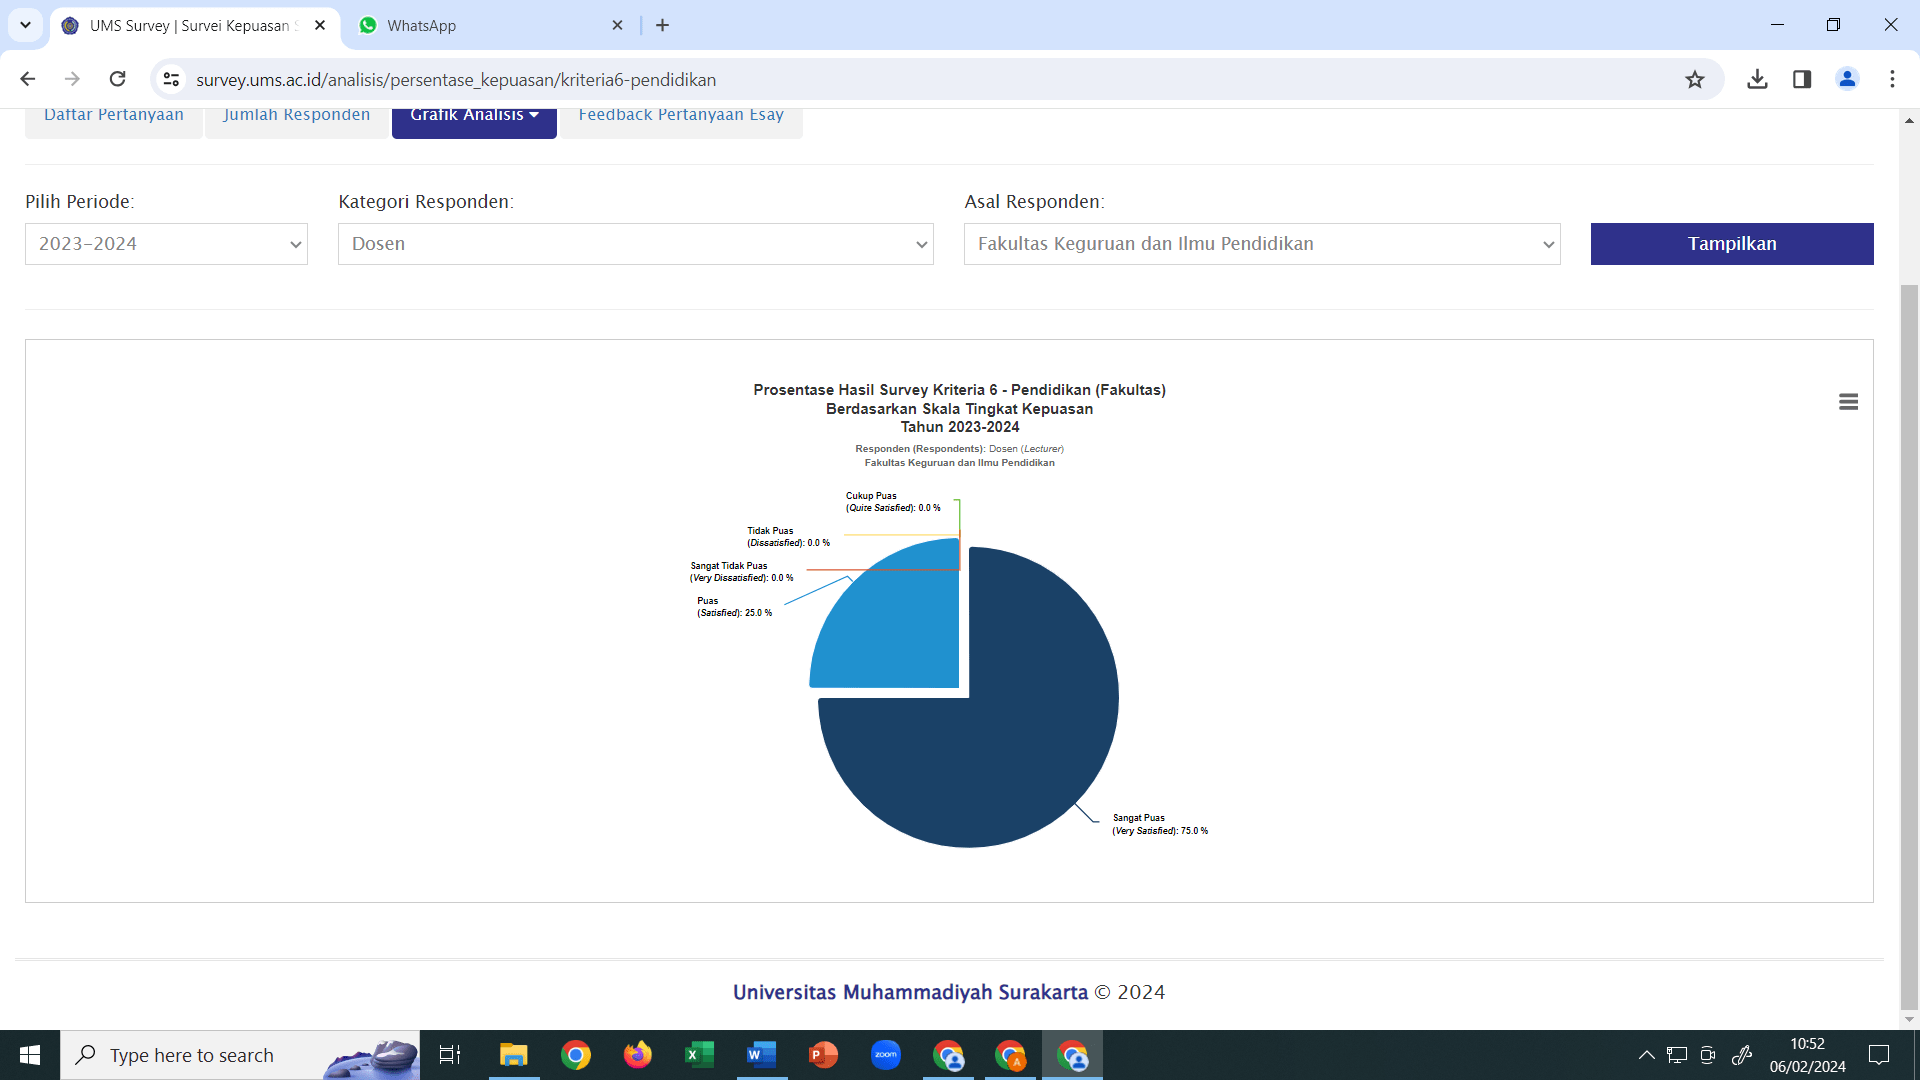Click the light blue Puas pie slice

pyautogui.click(x=900, y=630)
